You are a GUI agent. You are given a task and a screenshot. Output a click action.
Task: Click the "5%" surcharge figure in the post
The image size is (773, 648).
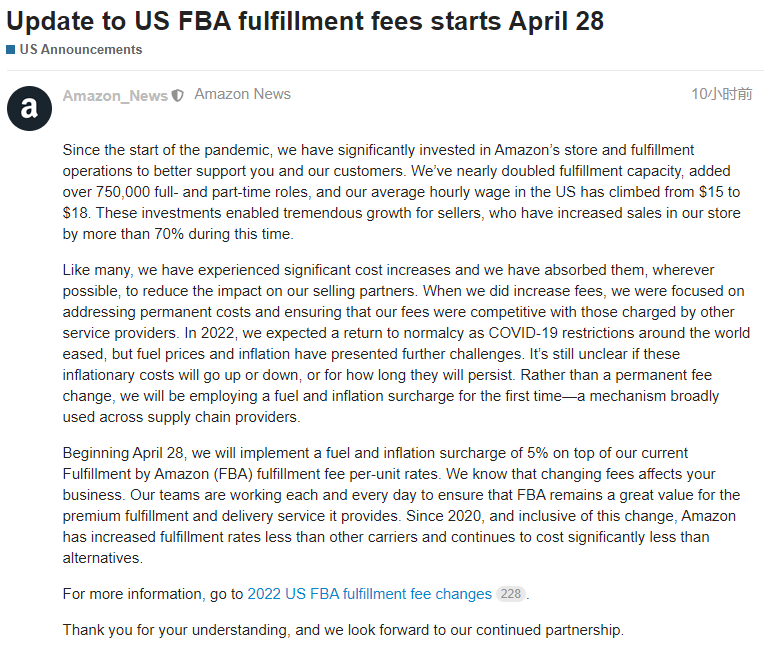pyautogui.click(x=537, y=453)
